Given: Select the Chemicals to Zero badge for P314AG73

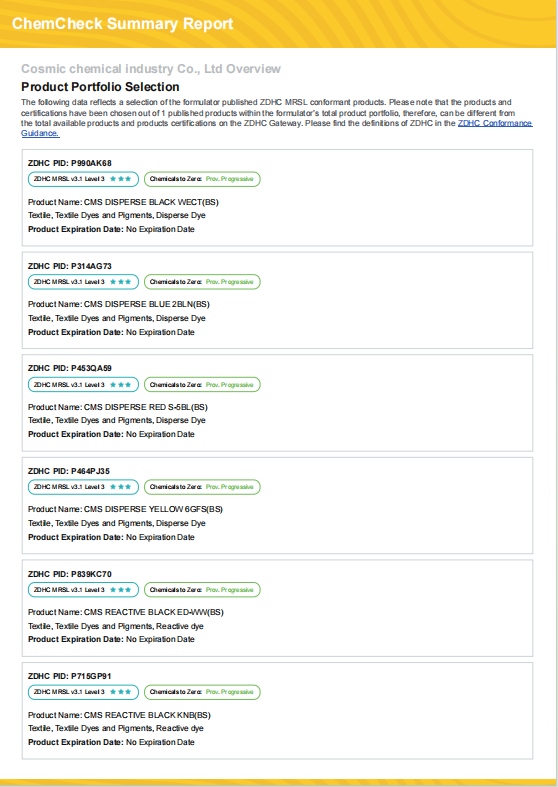Looking at the screenshot, I should pyautogui.click(x=202, y=282).
